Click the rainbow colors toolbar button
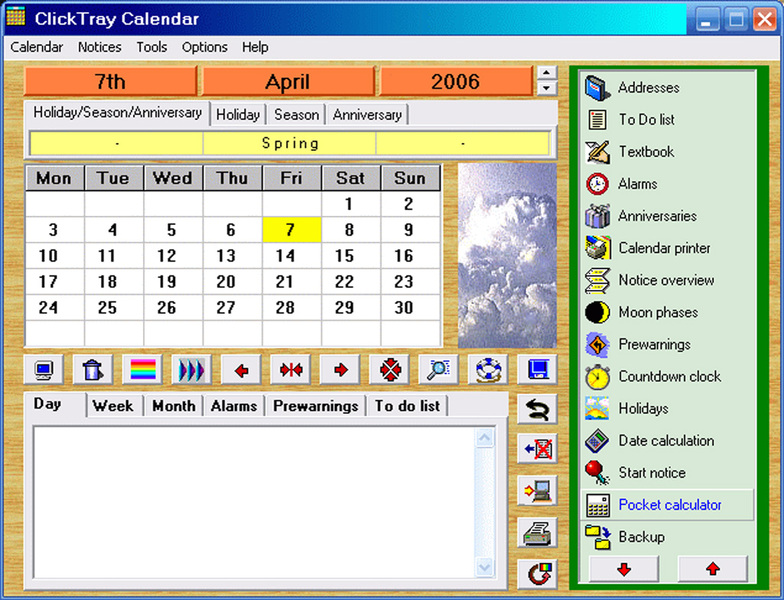Viewport: 784px width, 600px height. 142,370
